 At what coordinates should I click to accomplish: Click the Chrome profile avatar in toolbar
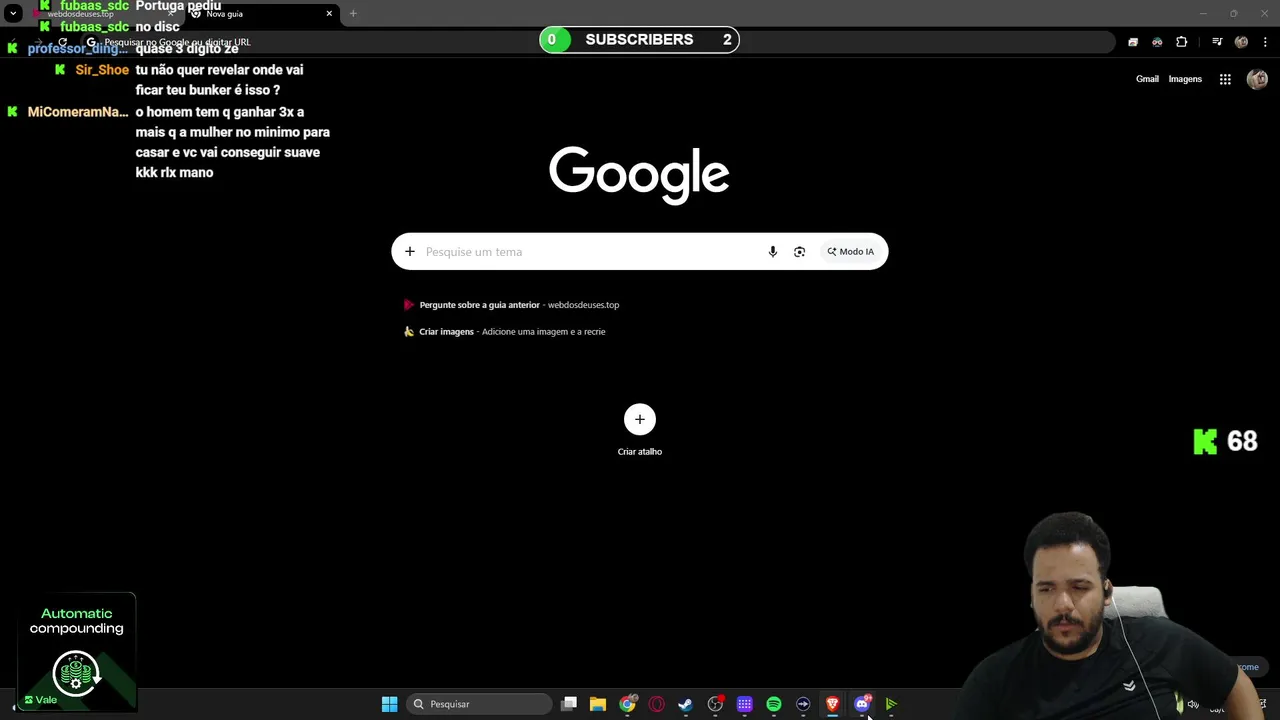[x=1241, y=42]
